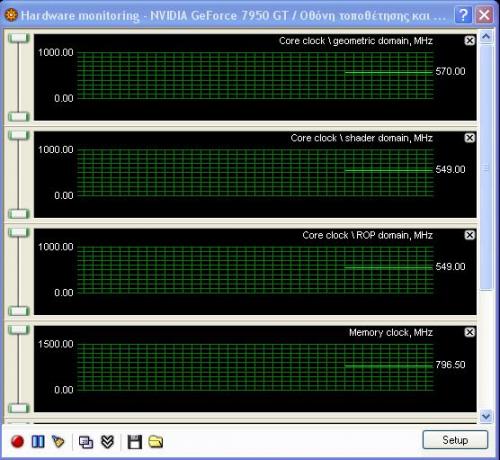Close the Core clock shader domain graph
Screen dimensions: 500x460
(x=470, y=138)
